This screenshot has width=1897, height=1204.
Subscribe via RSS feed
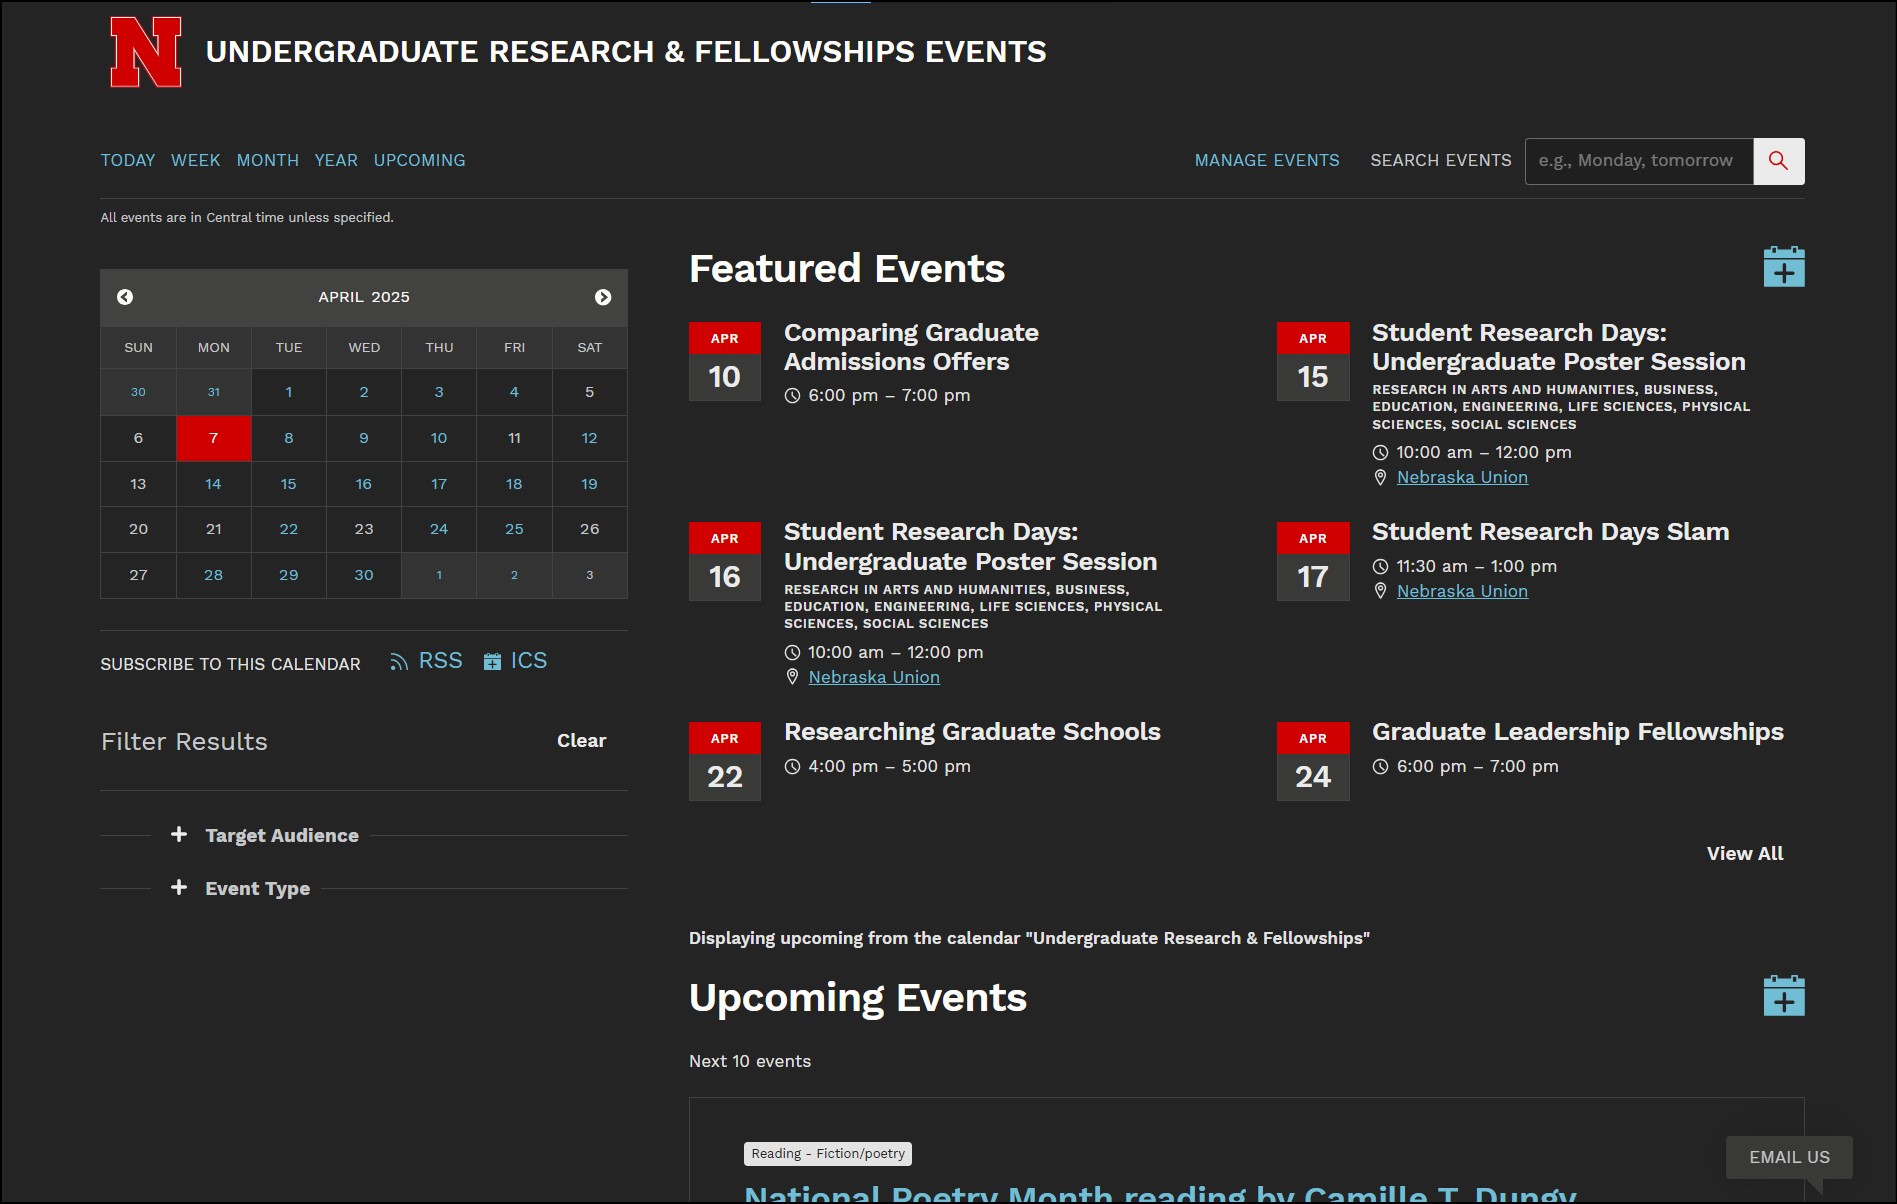click(427, 661)
